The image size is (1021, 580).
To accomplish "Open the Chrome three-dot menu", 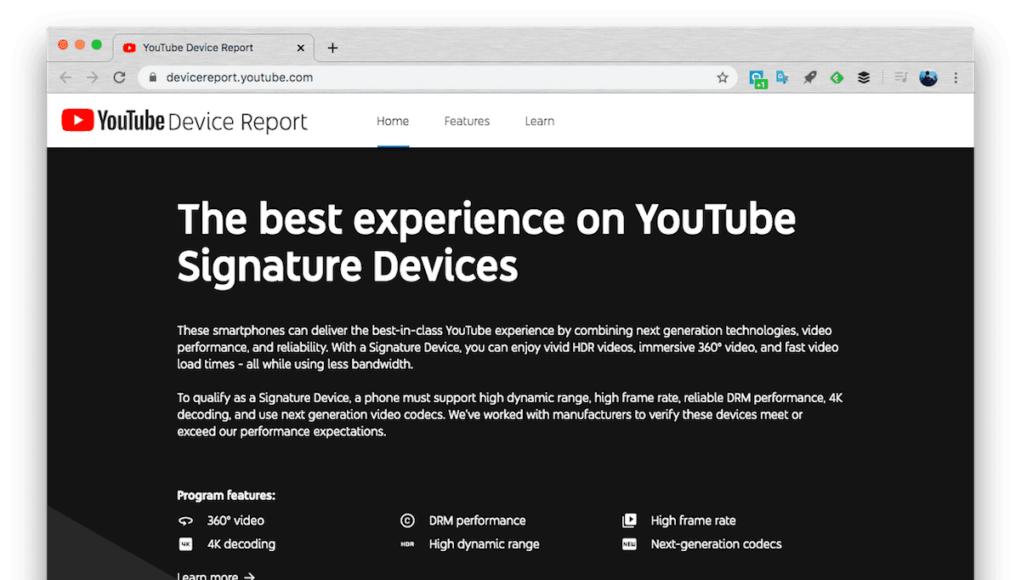I will coord(956,77).
